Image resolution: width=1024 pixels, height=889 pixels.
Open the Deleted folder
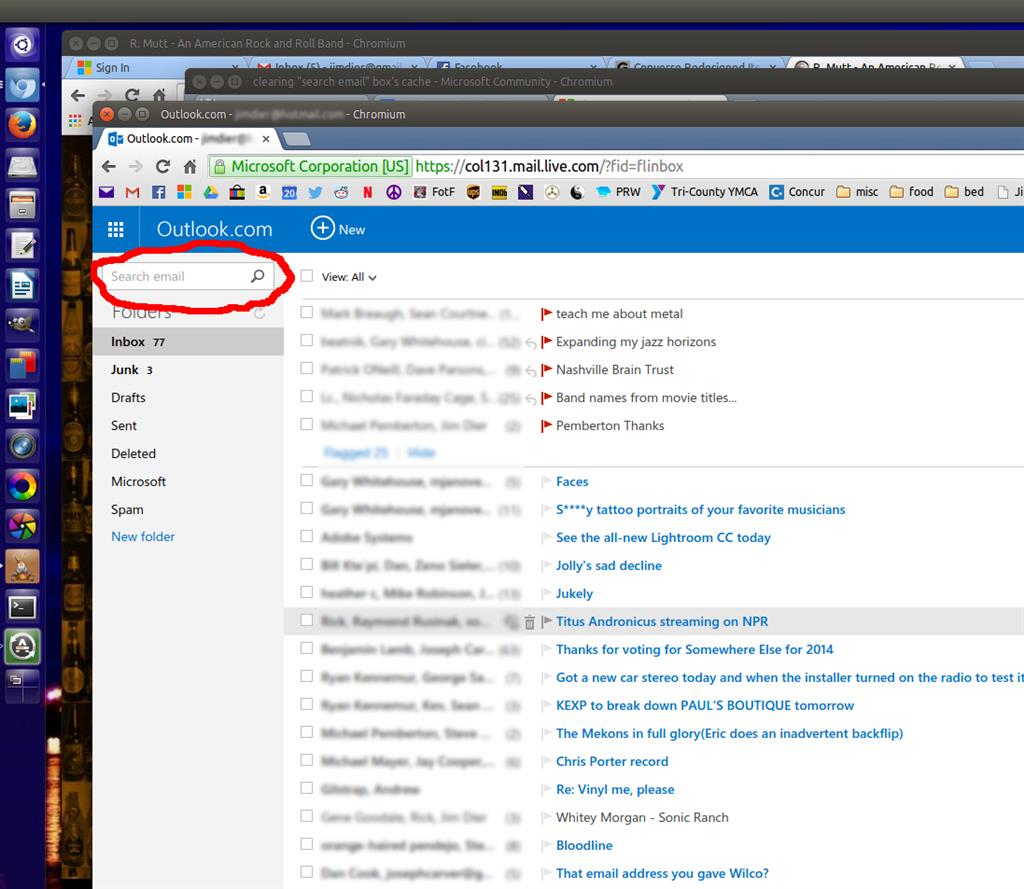[188, 454]
